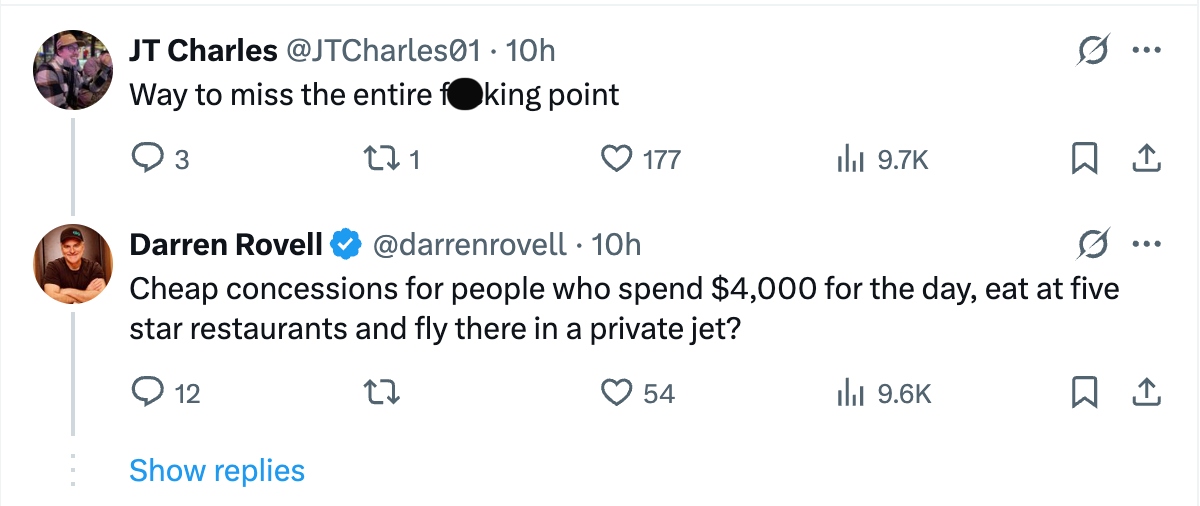Reply to JT Charles's tweet
The image size is (1200, 506).
[x=146, y=159]
